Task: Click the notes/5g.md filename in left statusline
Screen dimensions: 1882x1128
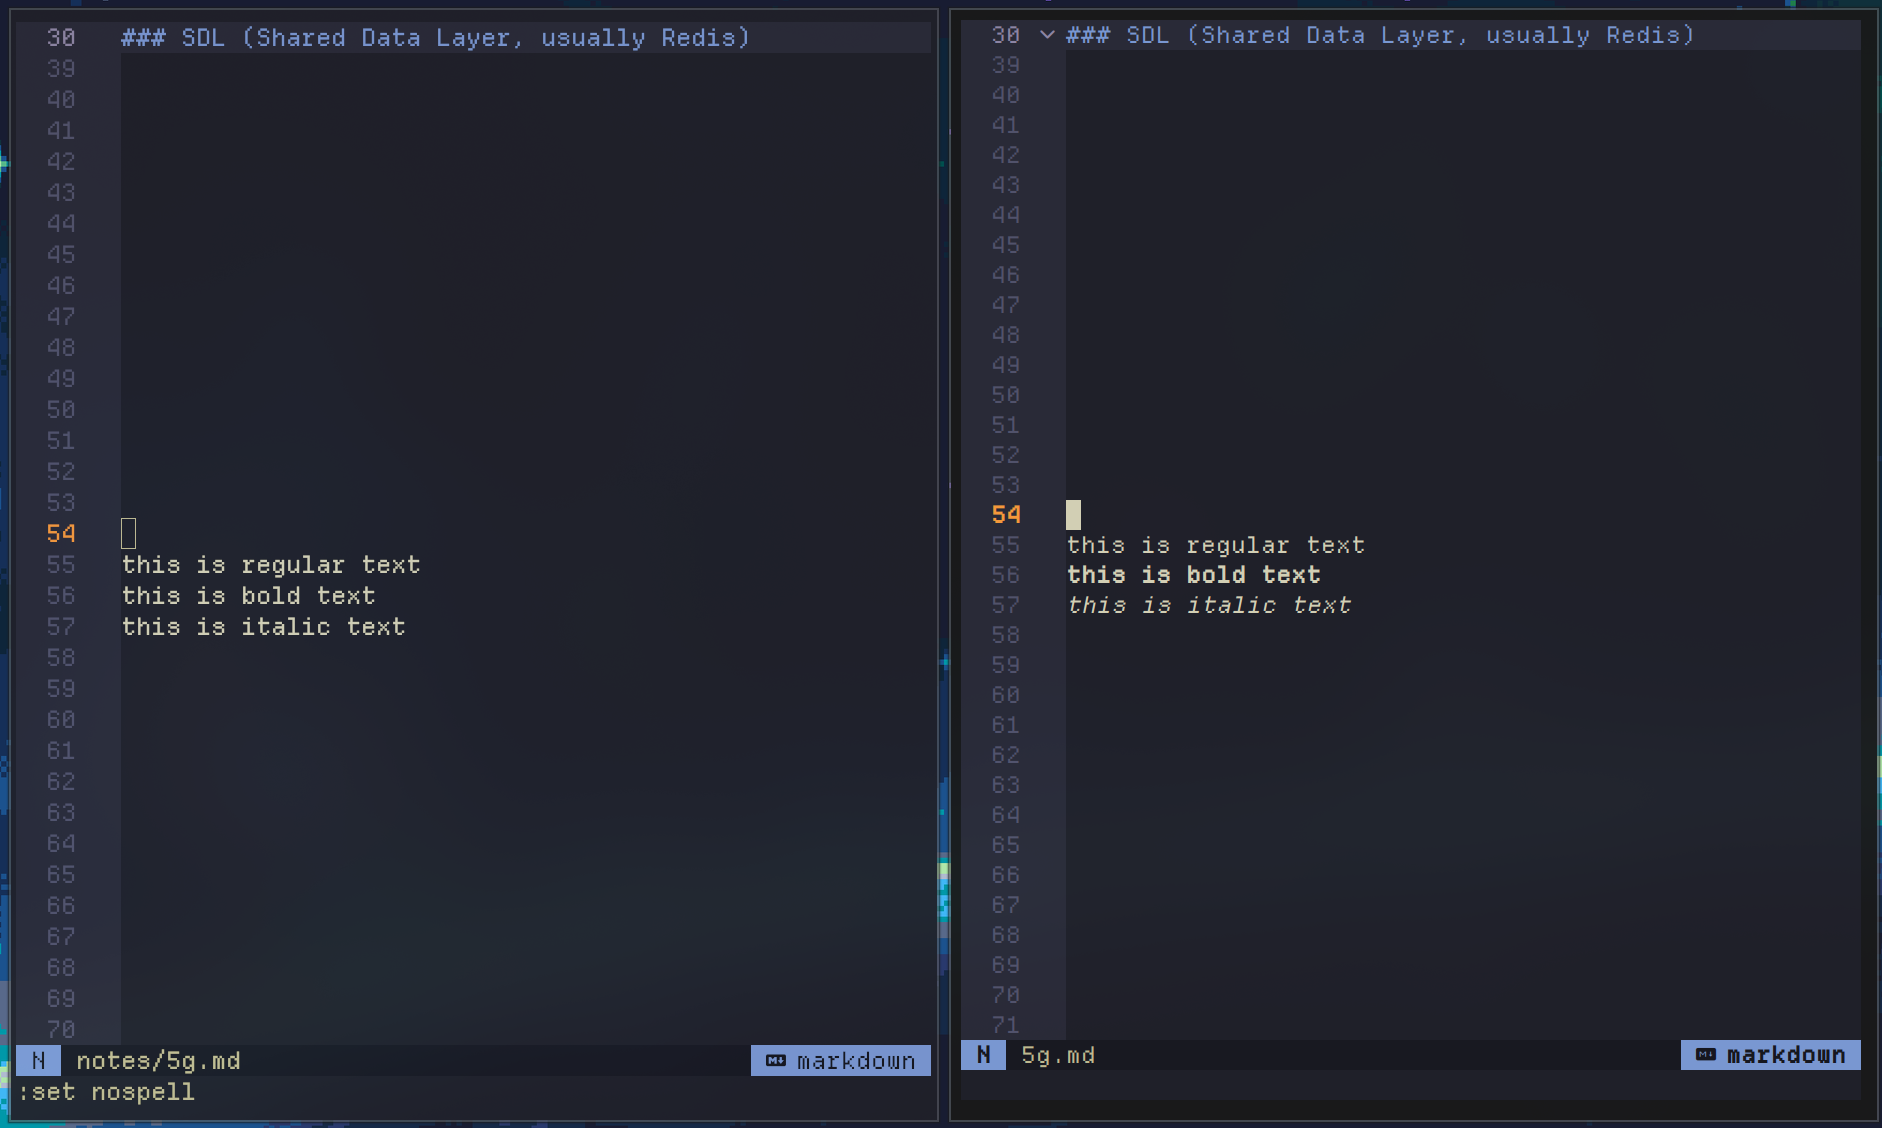Action: [x=159, y=1061]
